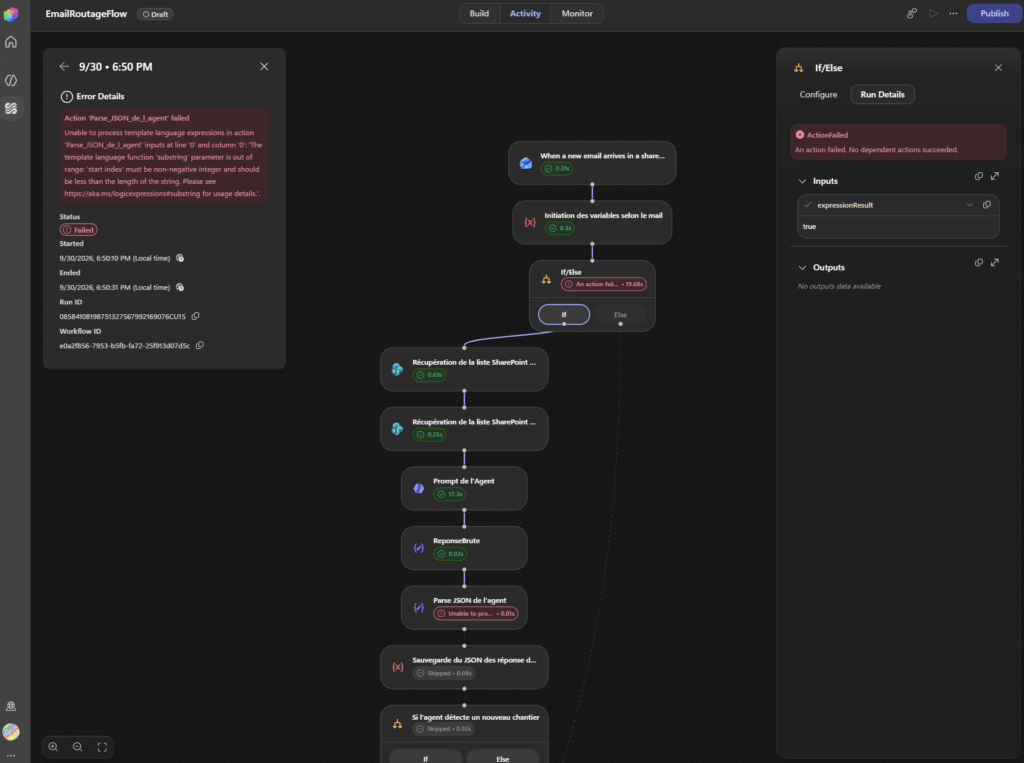Switch to the Activity tab
The height and width of the screenshot is (763, 1024).
point(525,14)
